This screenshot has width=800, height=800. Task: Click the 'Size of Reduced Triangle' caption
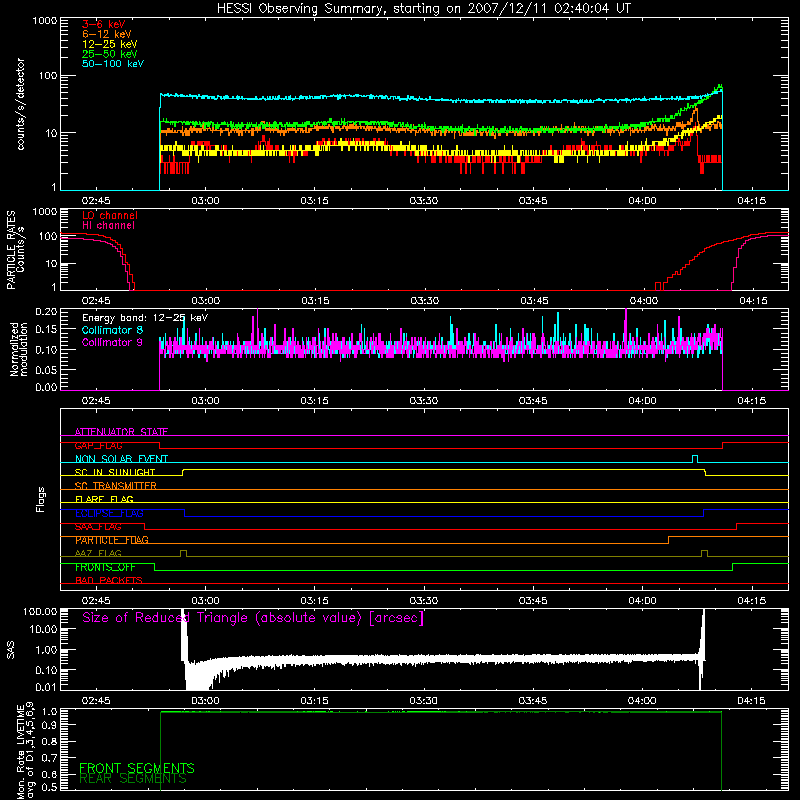(x=253, y=618)
